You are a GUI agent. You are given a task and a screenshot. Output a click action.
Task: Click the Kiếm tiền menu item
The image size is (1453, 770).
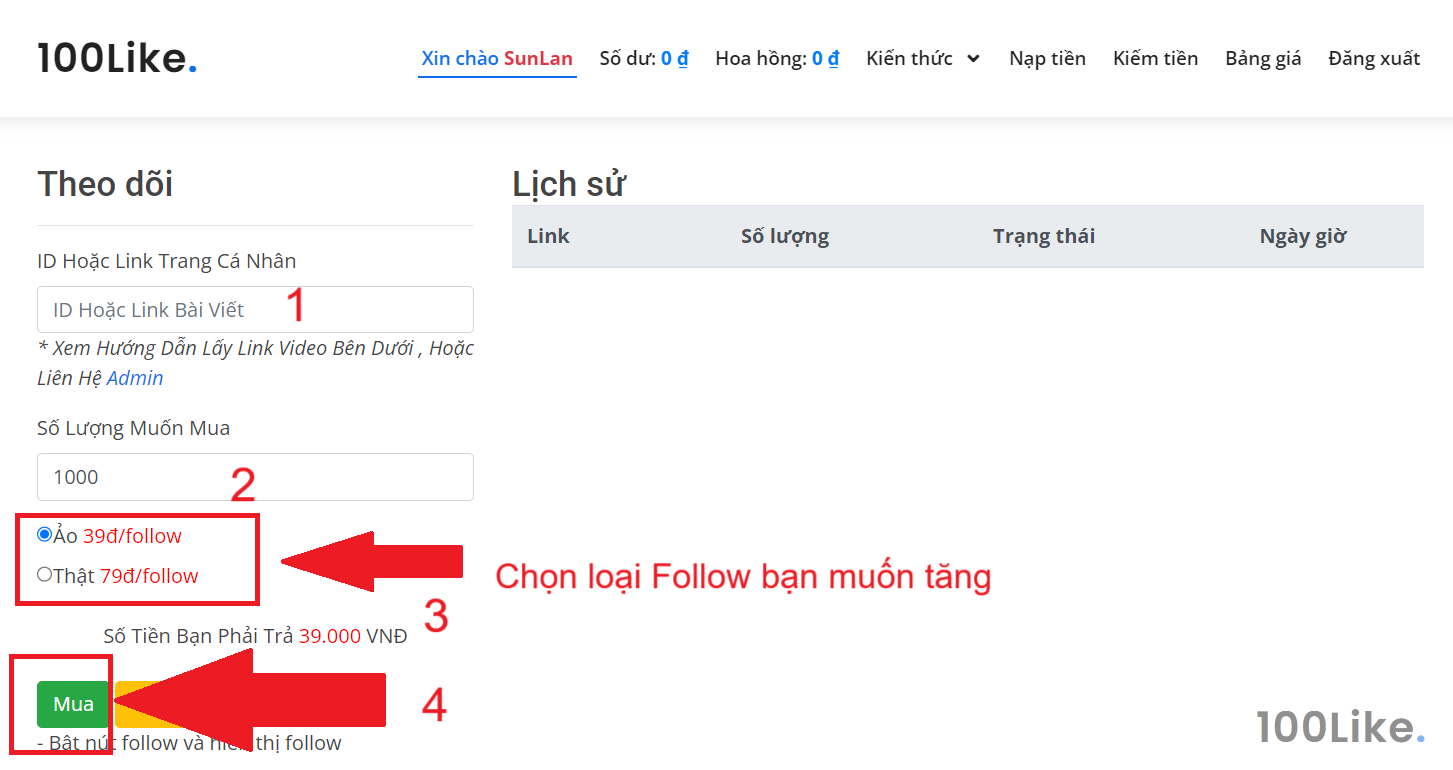(x=1155, y=58)
